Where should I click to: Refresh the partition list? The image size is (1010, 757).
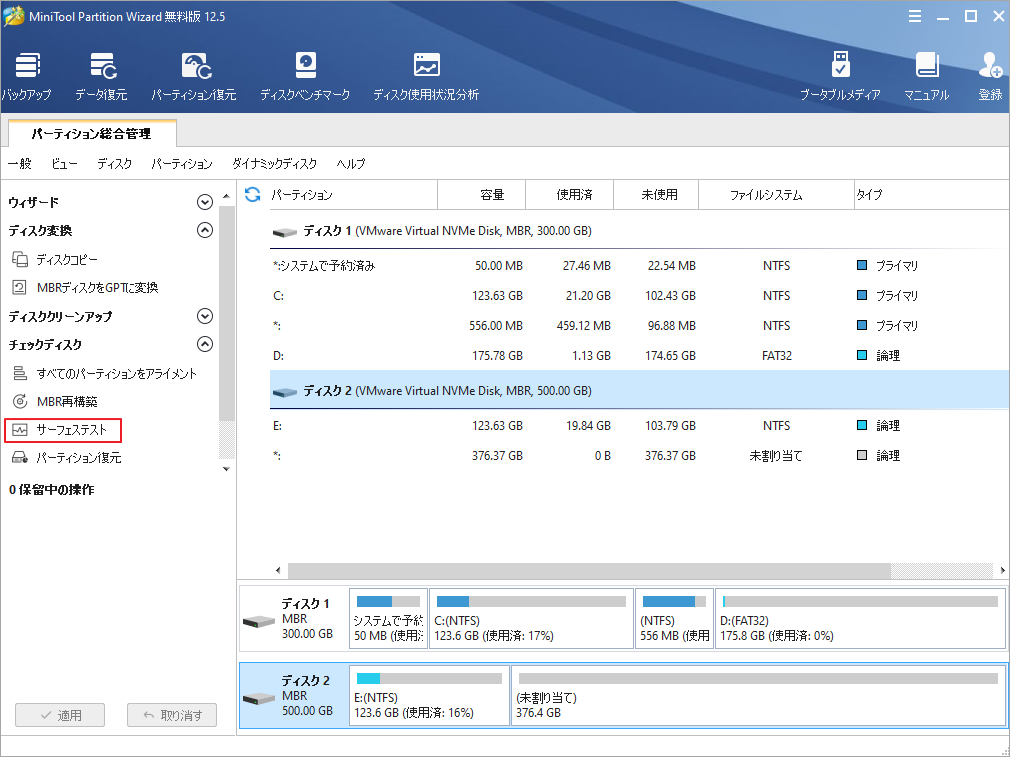click(x=252, y=195)
